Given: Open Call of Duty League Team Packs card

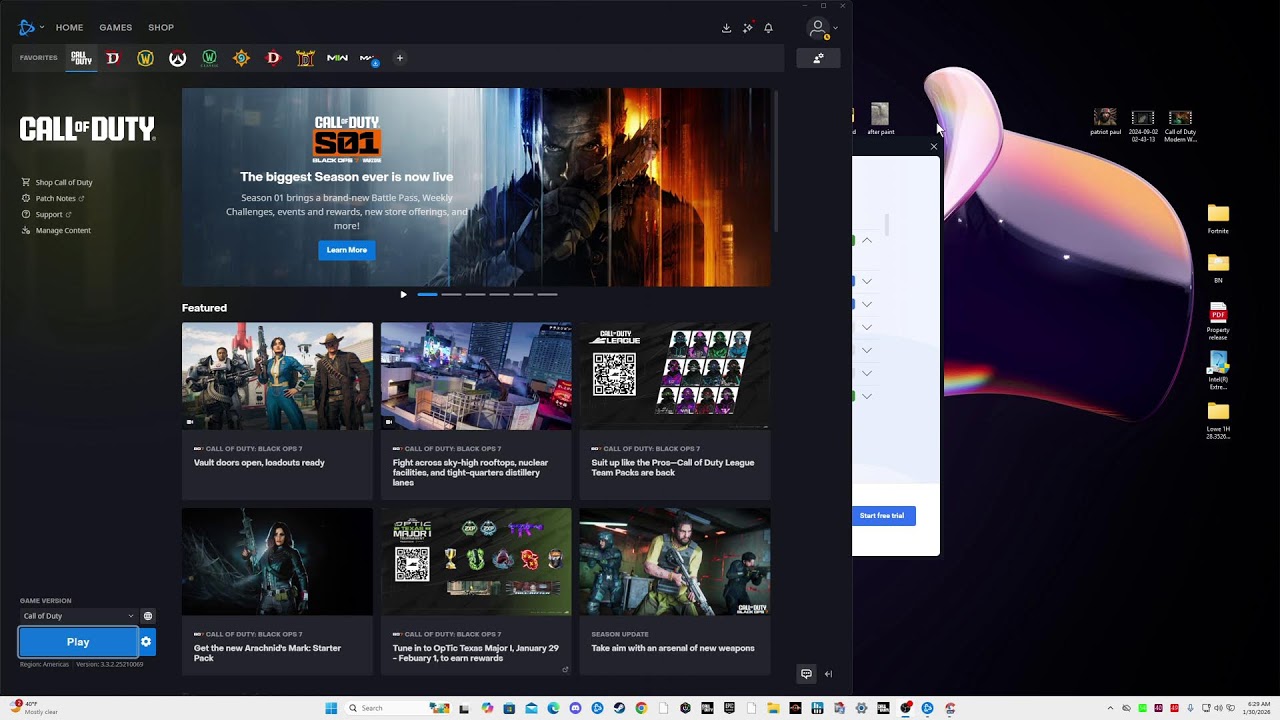Looking at the screenshot, I should 675,410.
